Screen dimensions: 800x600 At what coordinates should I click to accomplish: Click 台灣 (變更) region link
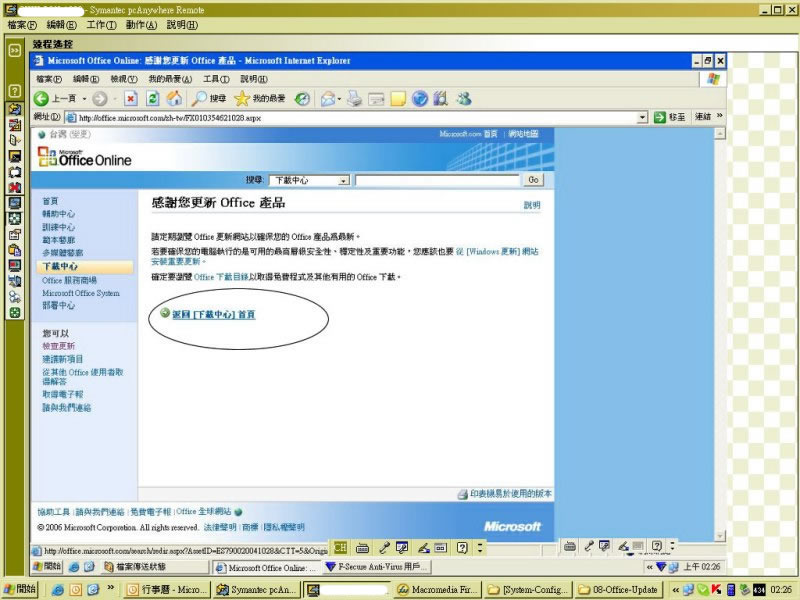70,134
